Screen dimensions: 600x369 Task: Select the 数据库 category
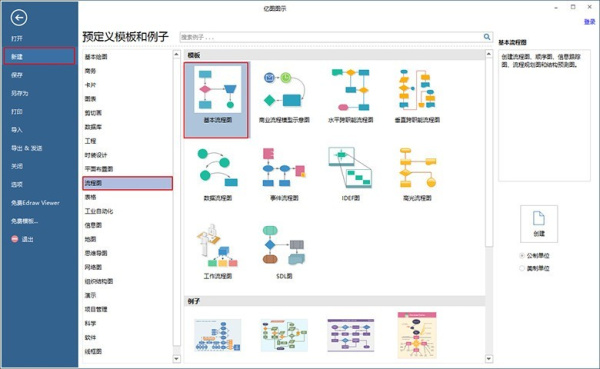[93, 127]
